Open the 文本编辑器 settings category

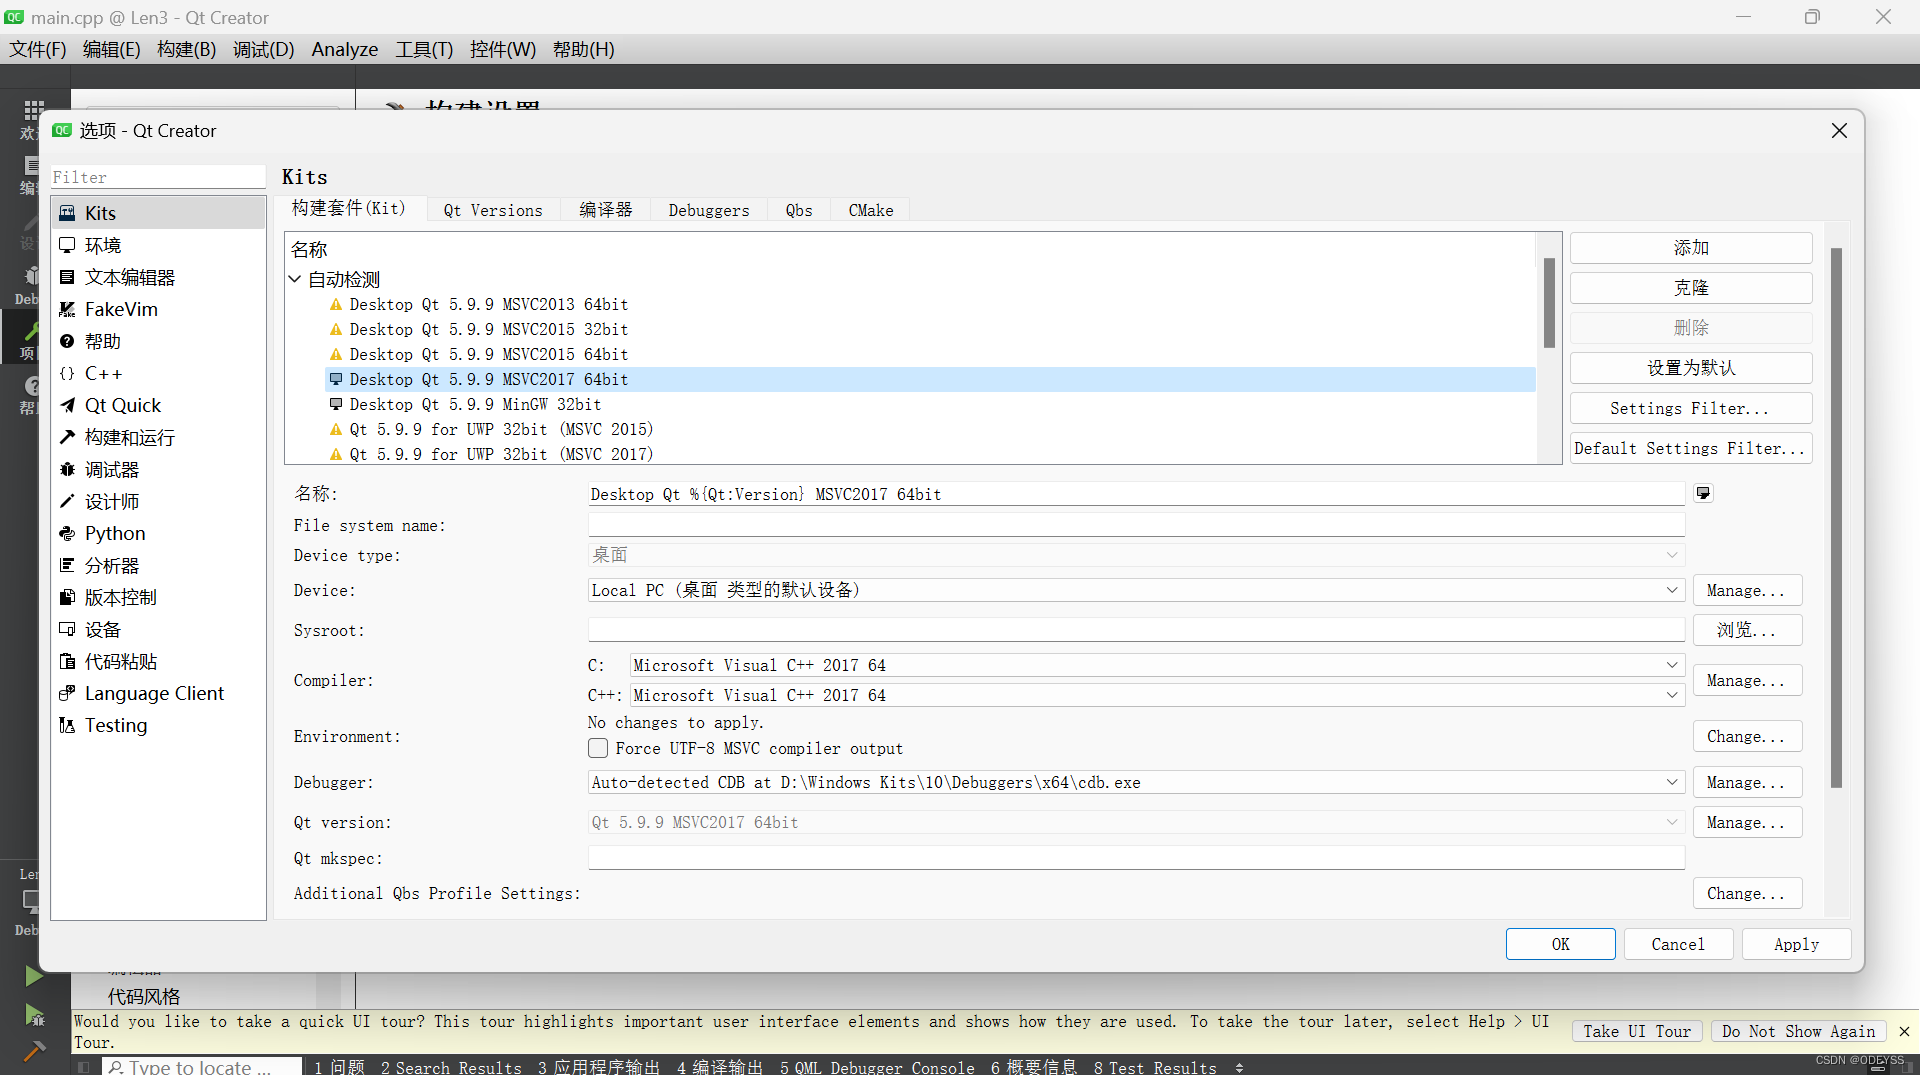(x=158, y=277)
